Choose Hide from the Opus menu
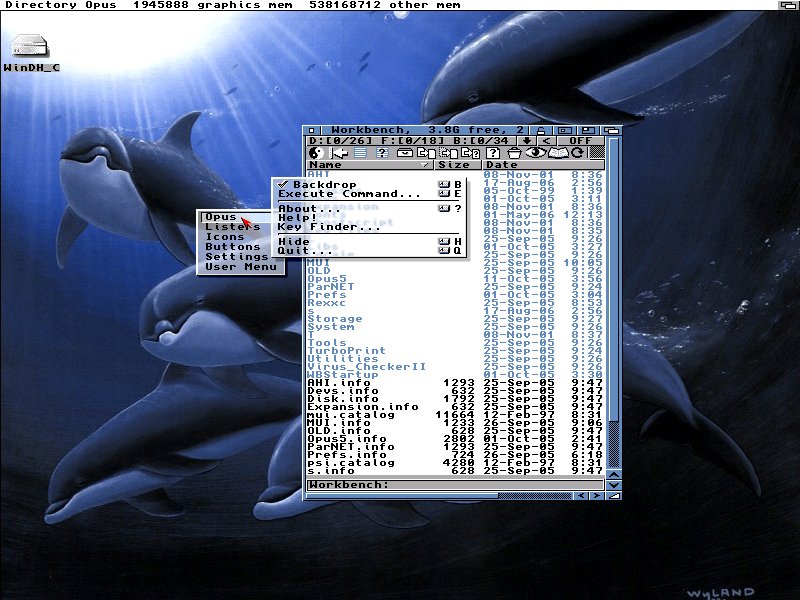800x600 pixels. [x=369, y=241]
